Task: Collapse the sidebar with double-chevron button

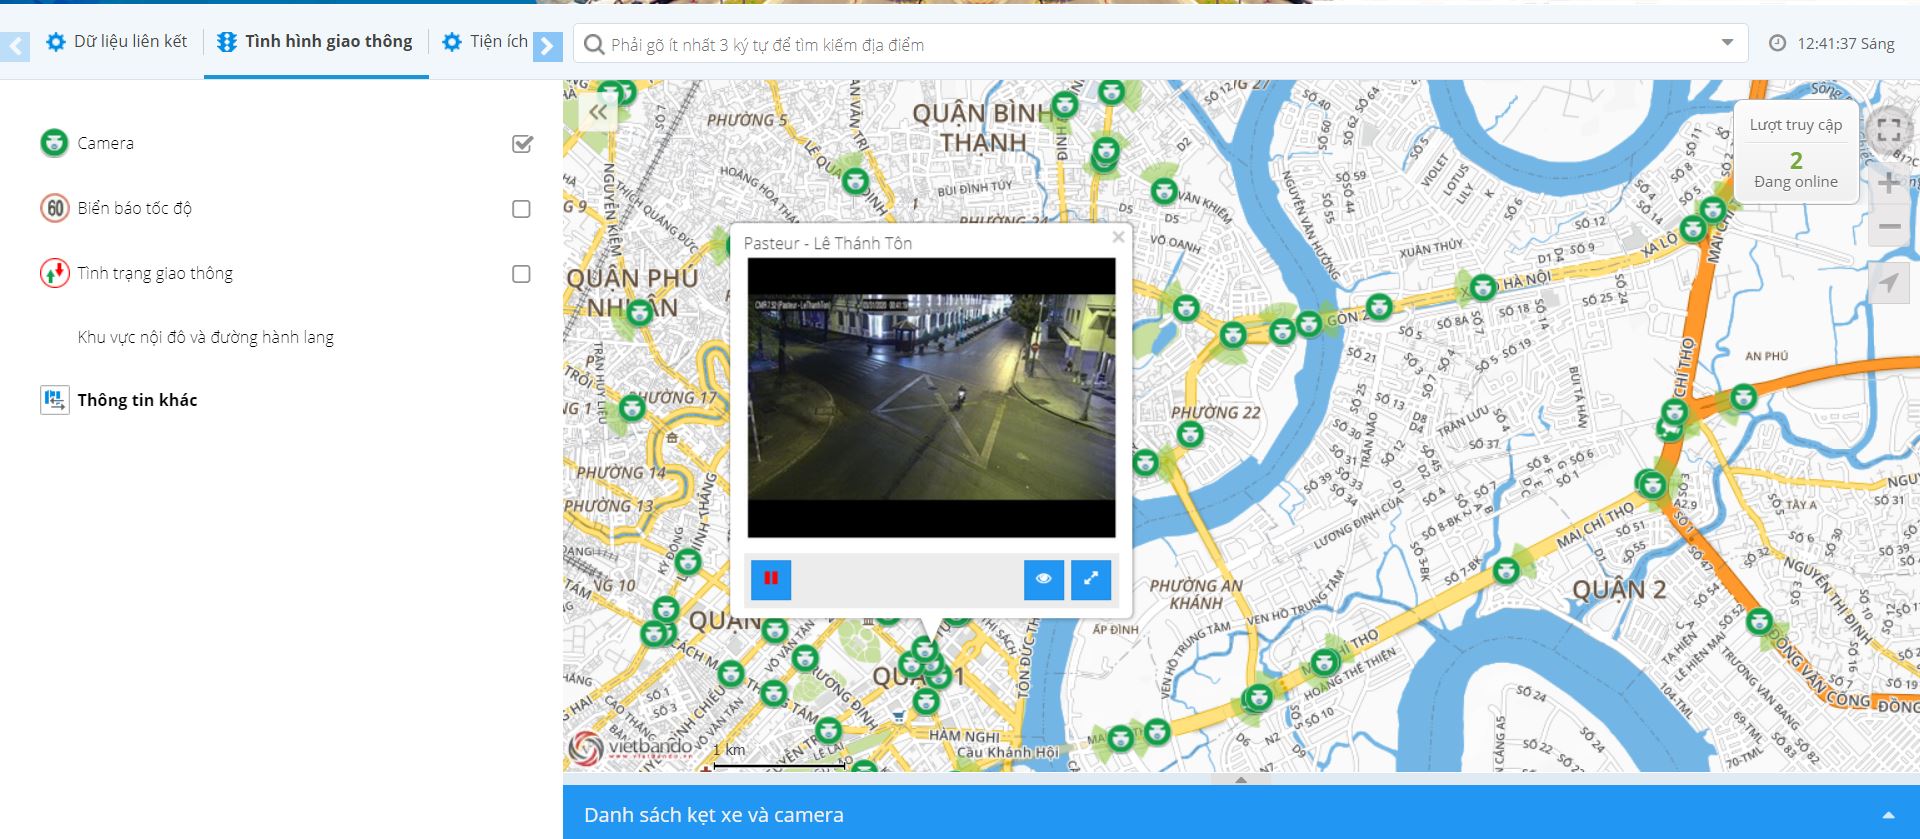Action: coord(598,113)
